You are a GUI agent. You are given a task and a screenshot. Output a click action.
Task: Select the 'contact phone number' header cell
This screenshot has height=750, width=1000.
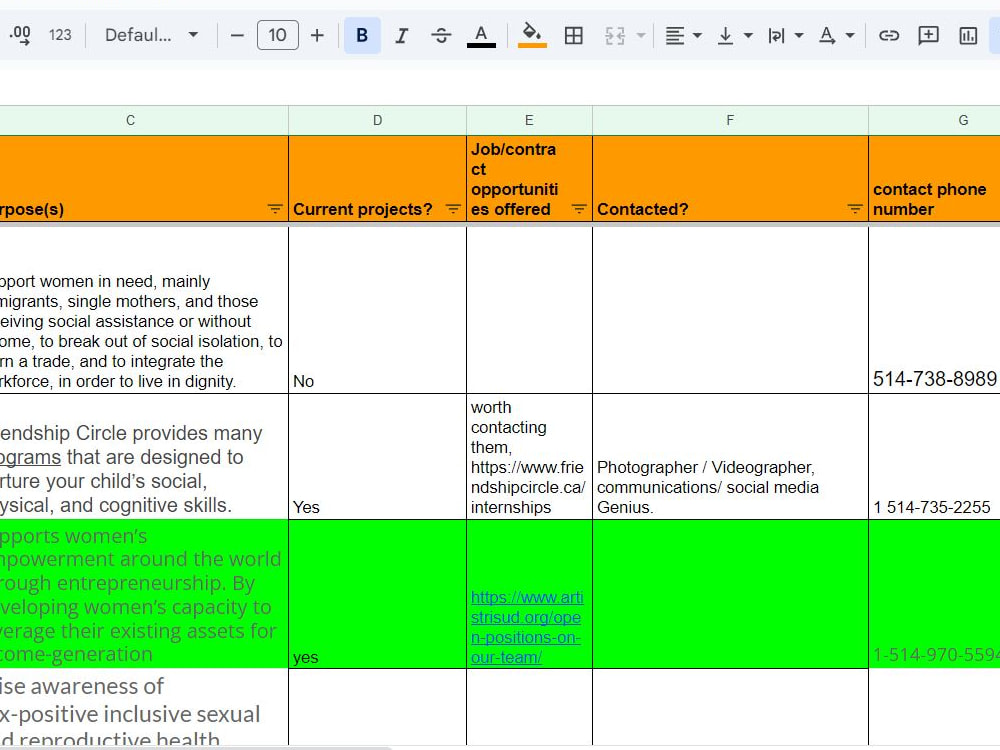pos(934,179)
